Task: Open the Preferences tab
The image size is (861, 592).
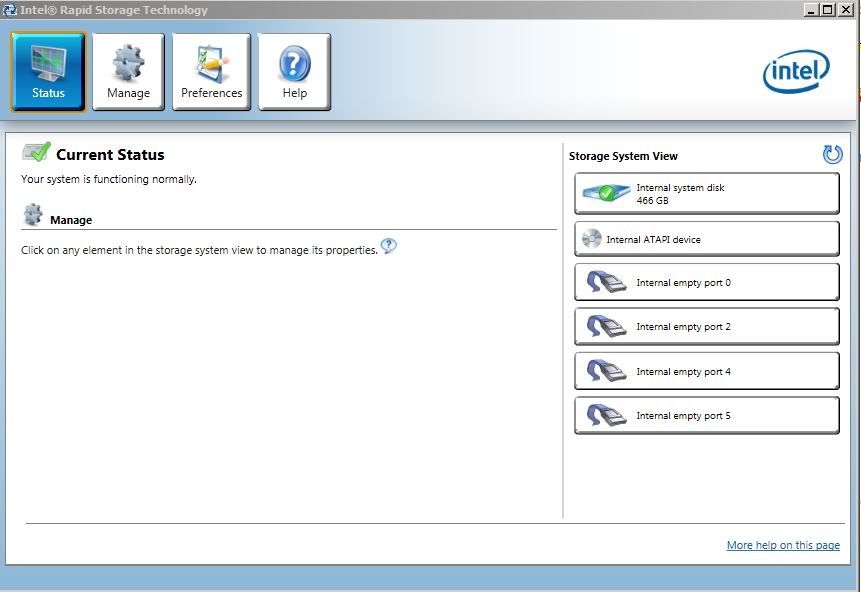Action: point(211,72)
